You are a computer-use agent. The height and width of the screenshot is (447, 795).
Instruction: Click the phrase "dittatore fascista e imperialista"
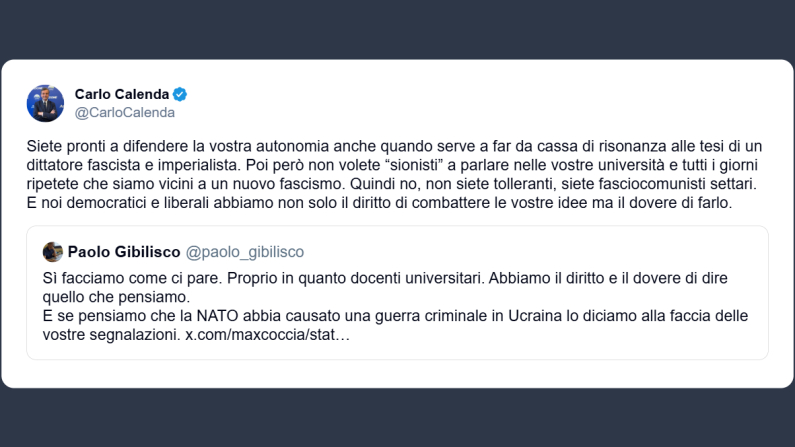pyautogui.click(x=139, y=165)
